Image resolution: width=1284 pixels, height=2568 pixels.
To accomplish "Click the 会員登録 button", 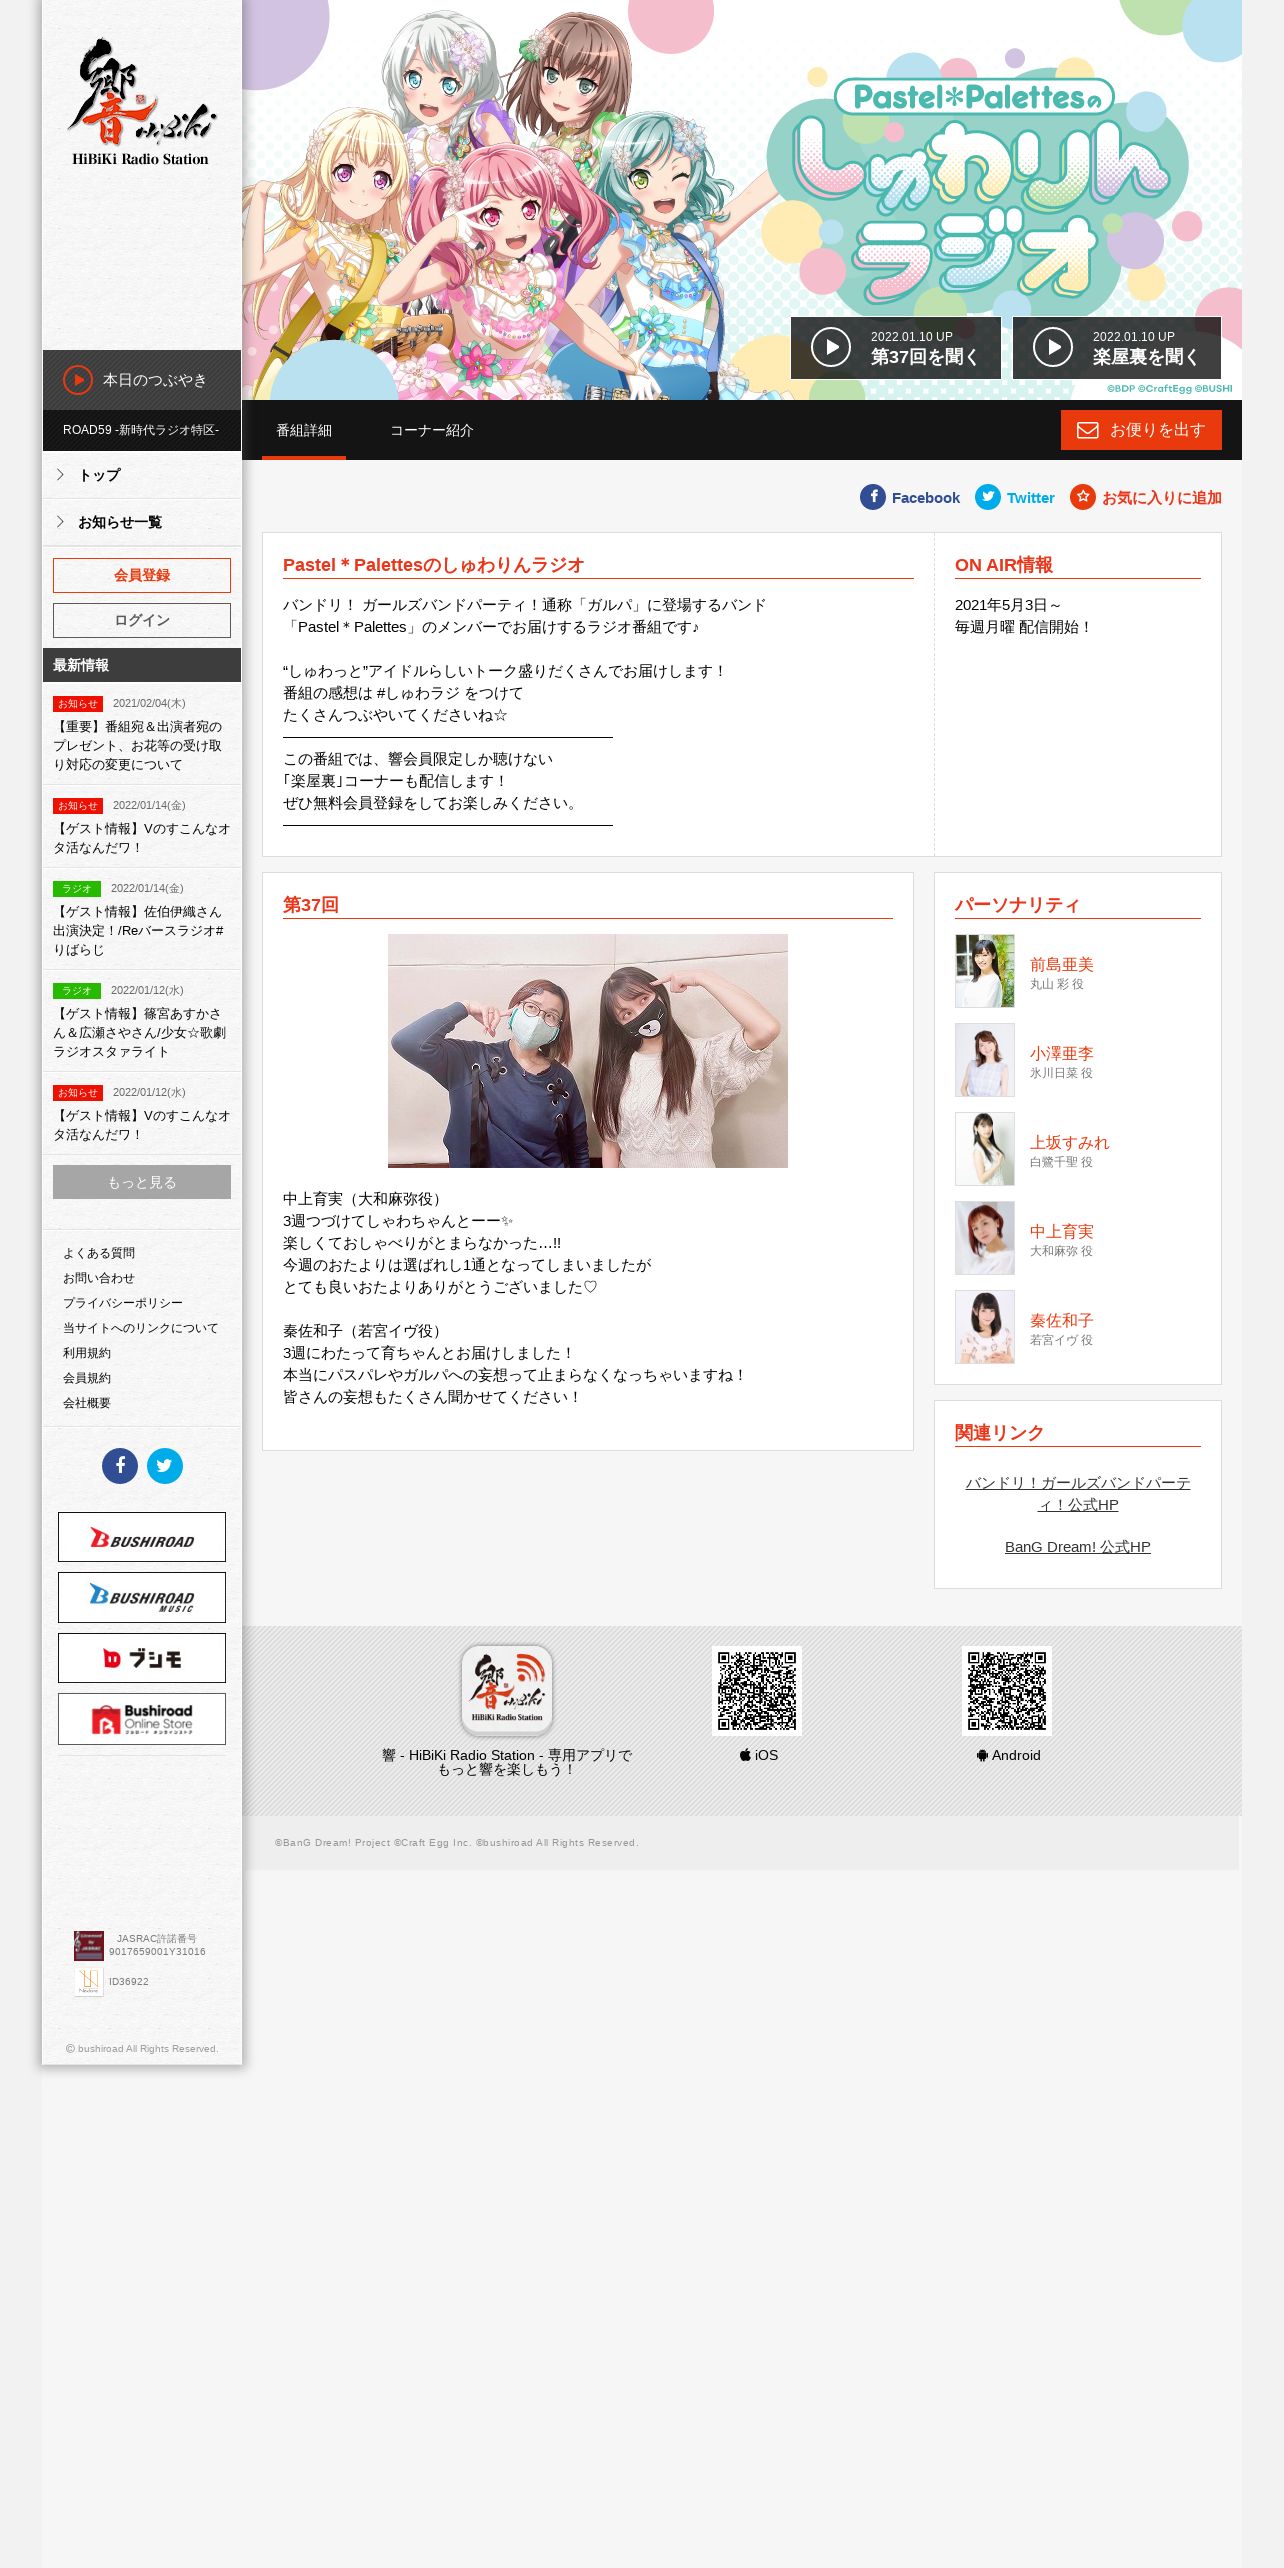I will click(x=142, y=575).
